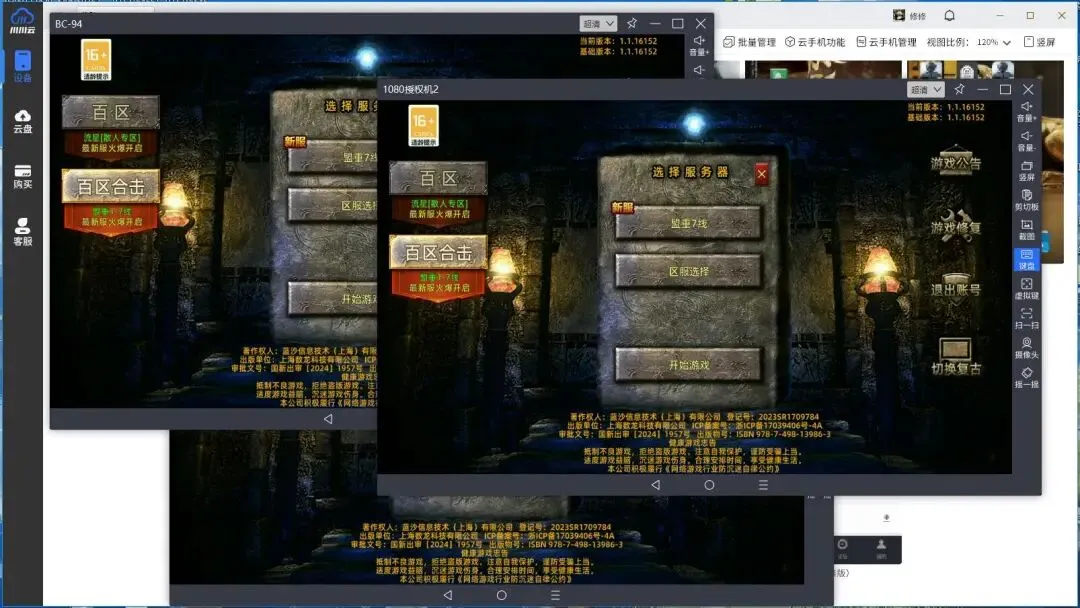Click 切换复古 switch retro in 1080授权机2 game
1080x608 pixels.
956,358
